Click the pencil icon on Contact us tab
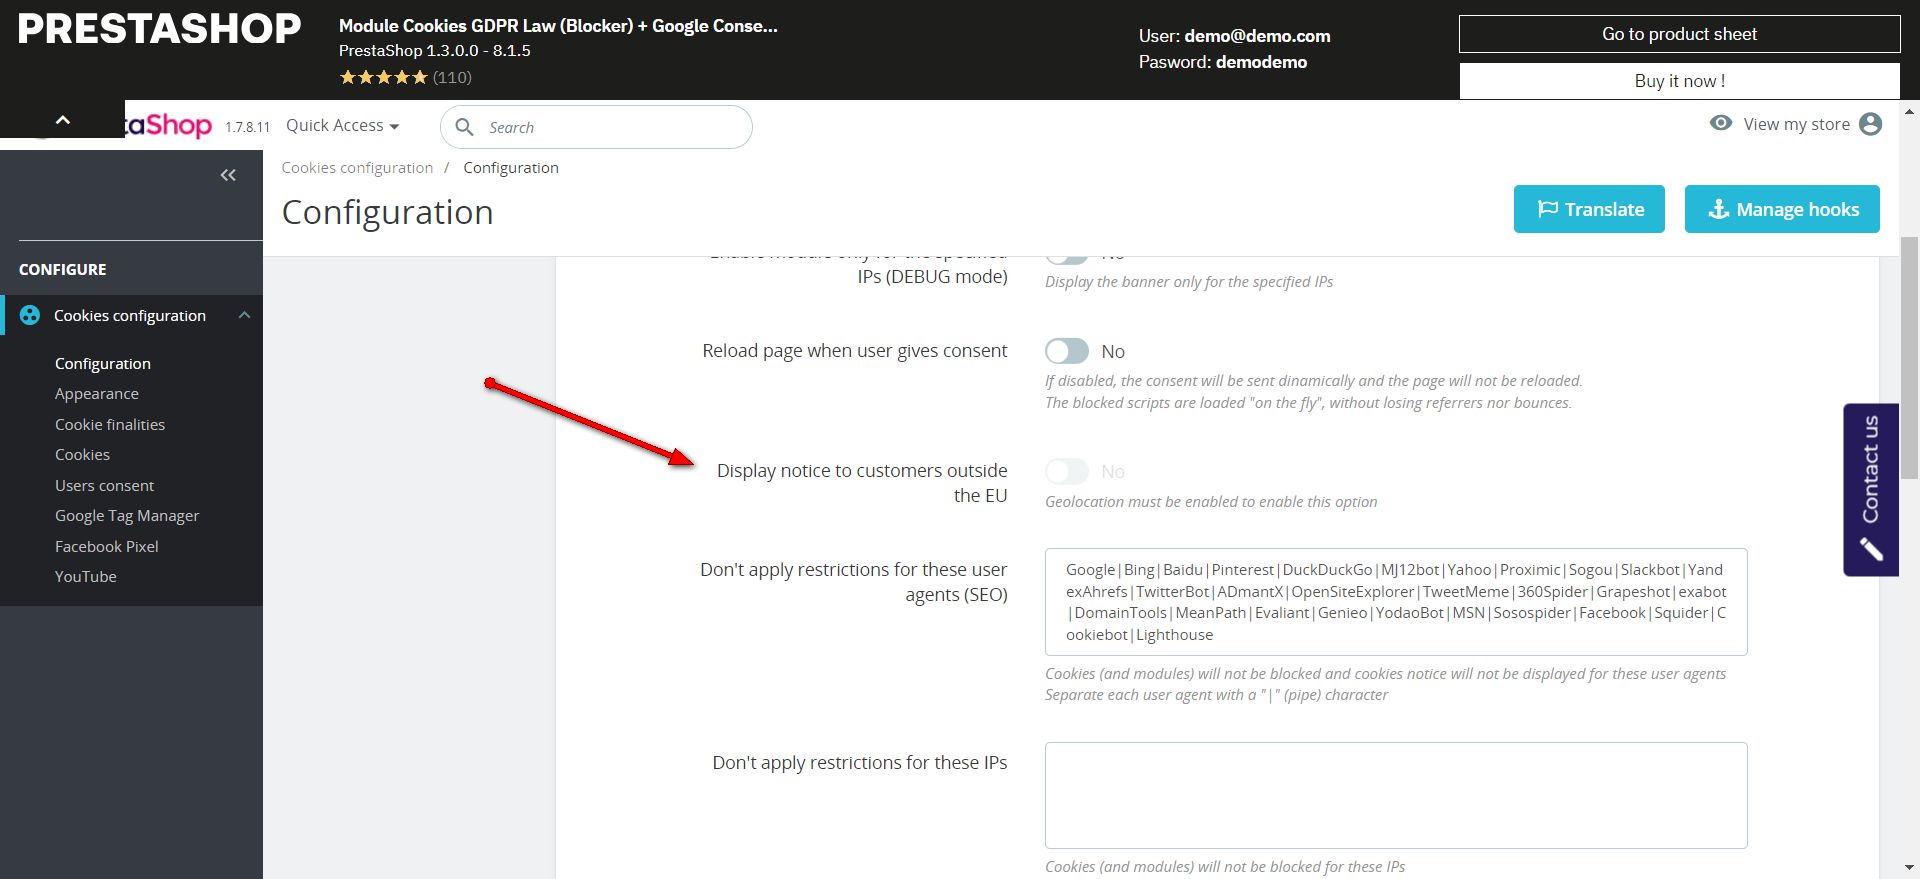This screenshot has width=1920, height=879. click(x=1871, y=549)
